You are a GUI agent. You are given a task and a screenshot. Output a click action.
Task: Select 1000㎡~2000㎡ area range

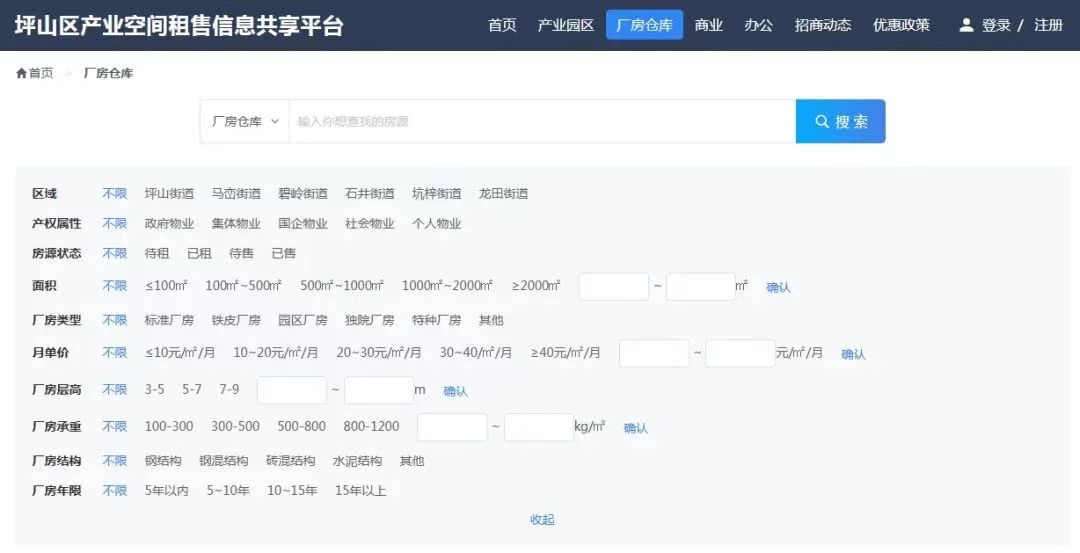pyautogui.click(x=447, y=286)
